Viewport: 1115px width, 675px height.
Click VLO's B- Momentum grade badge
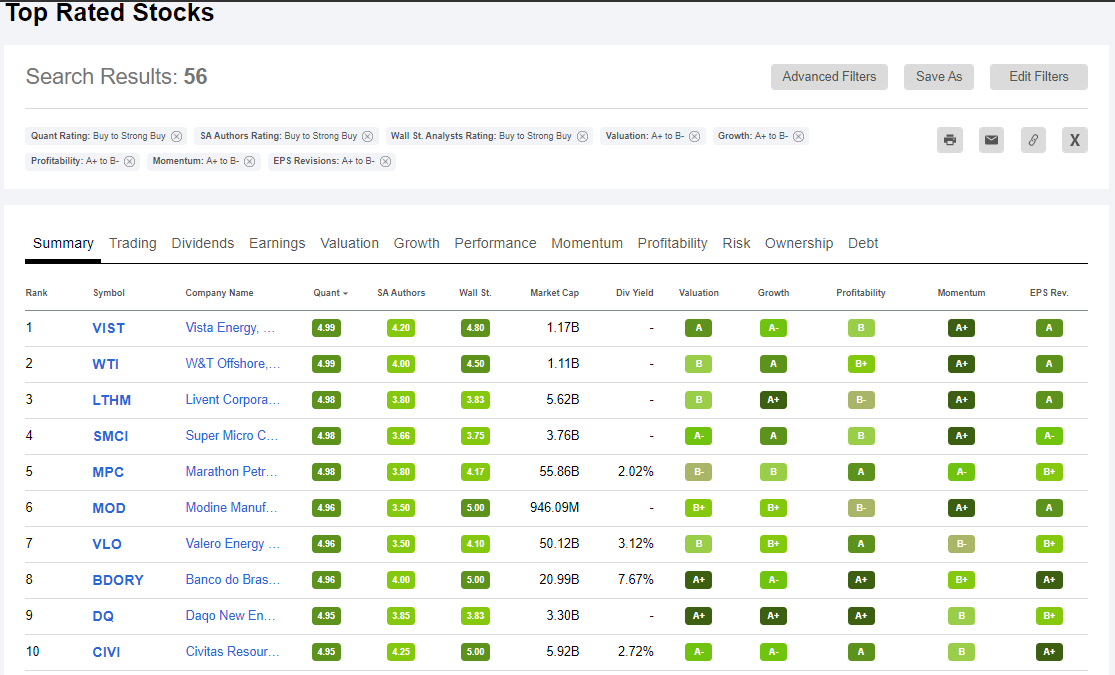point(961,543)
